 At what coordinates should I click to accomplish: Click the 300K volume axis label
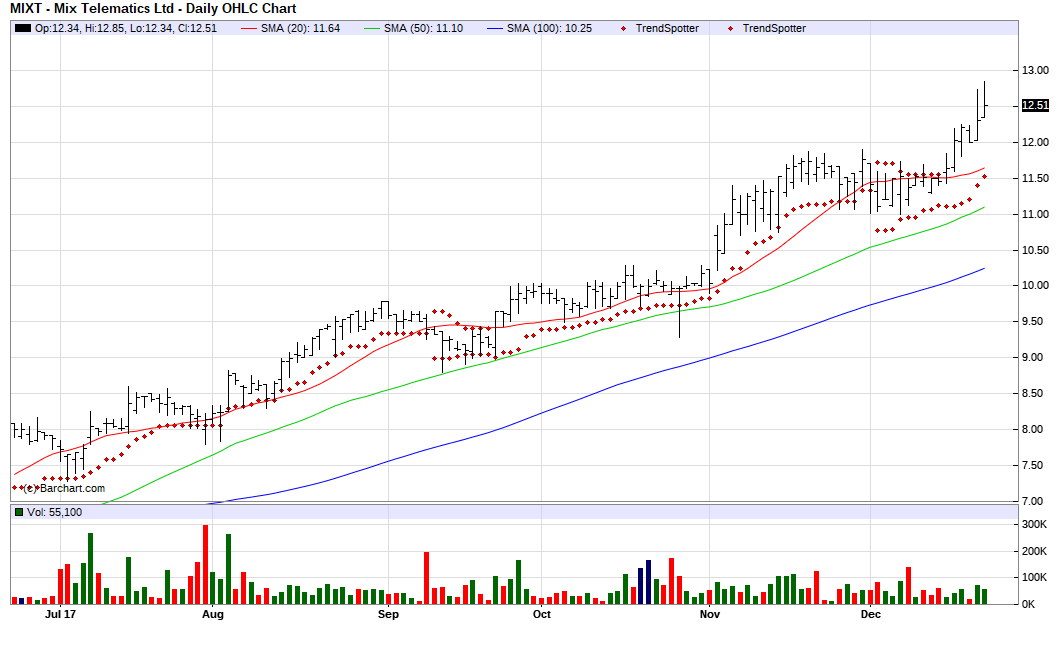point(1034,525)
